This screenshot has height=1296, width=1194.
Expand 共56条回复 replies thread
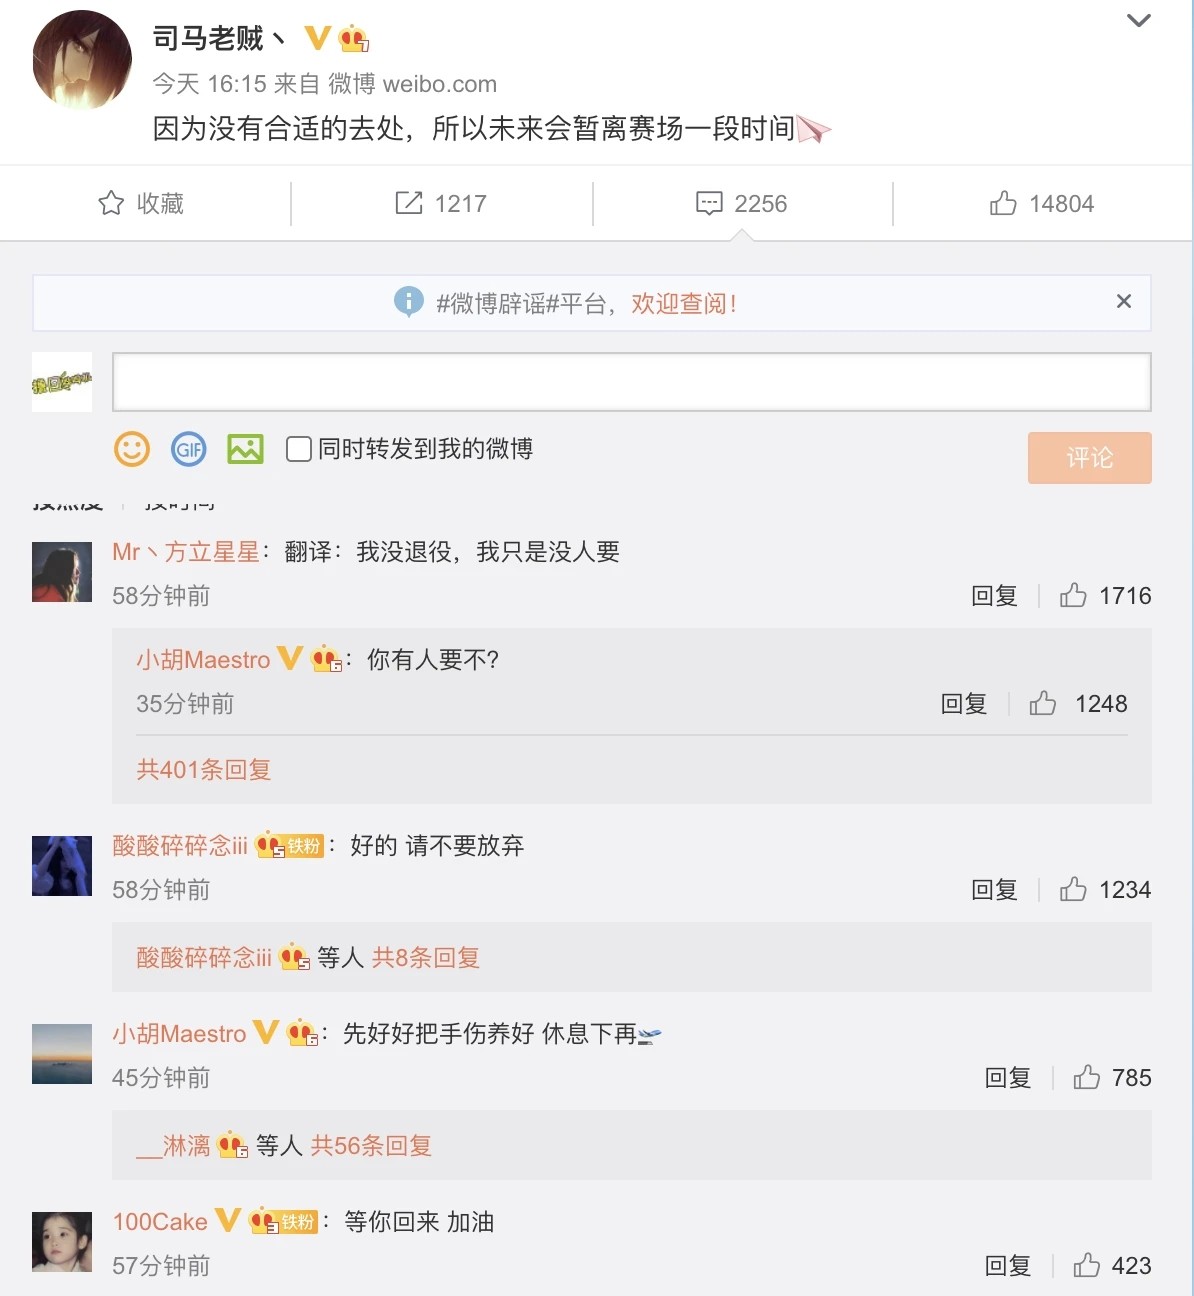click(371, 1146)
